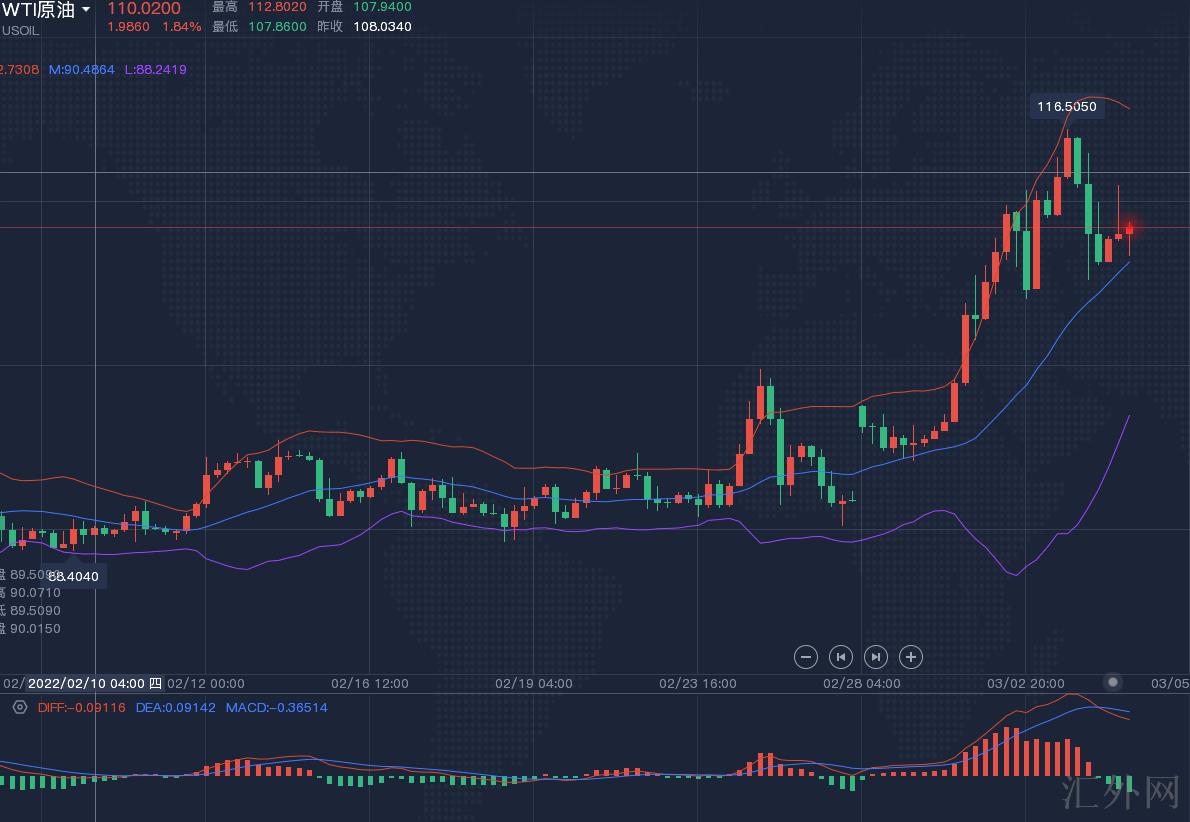Open MACD indicator settings hexagon icon
The width and height of the screenshot is (1190, 822).
pyautogui.click(x=19, y=707)
